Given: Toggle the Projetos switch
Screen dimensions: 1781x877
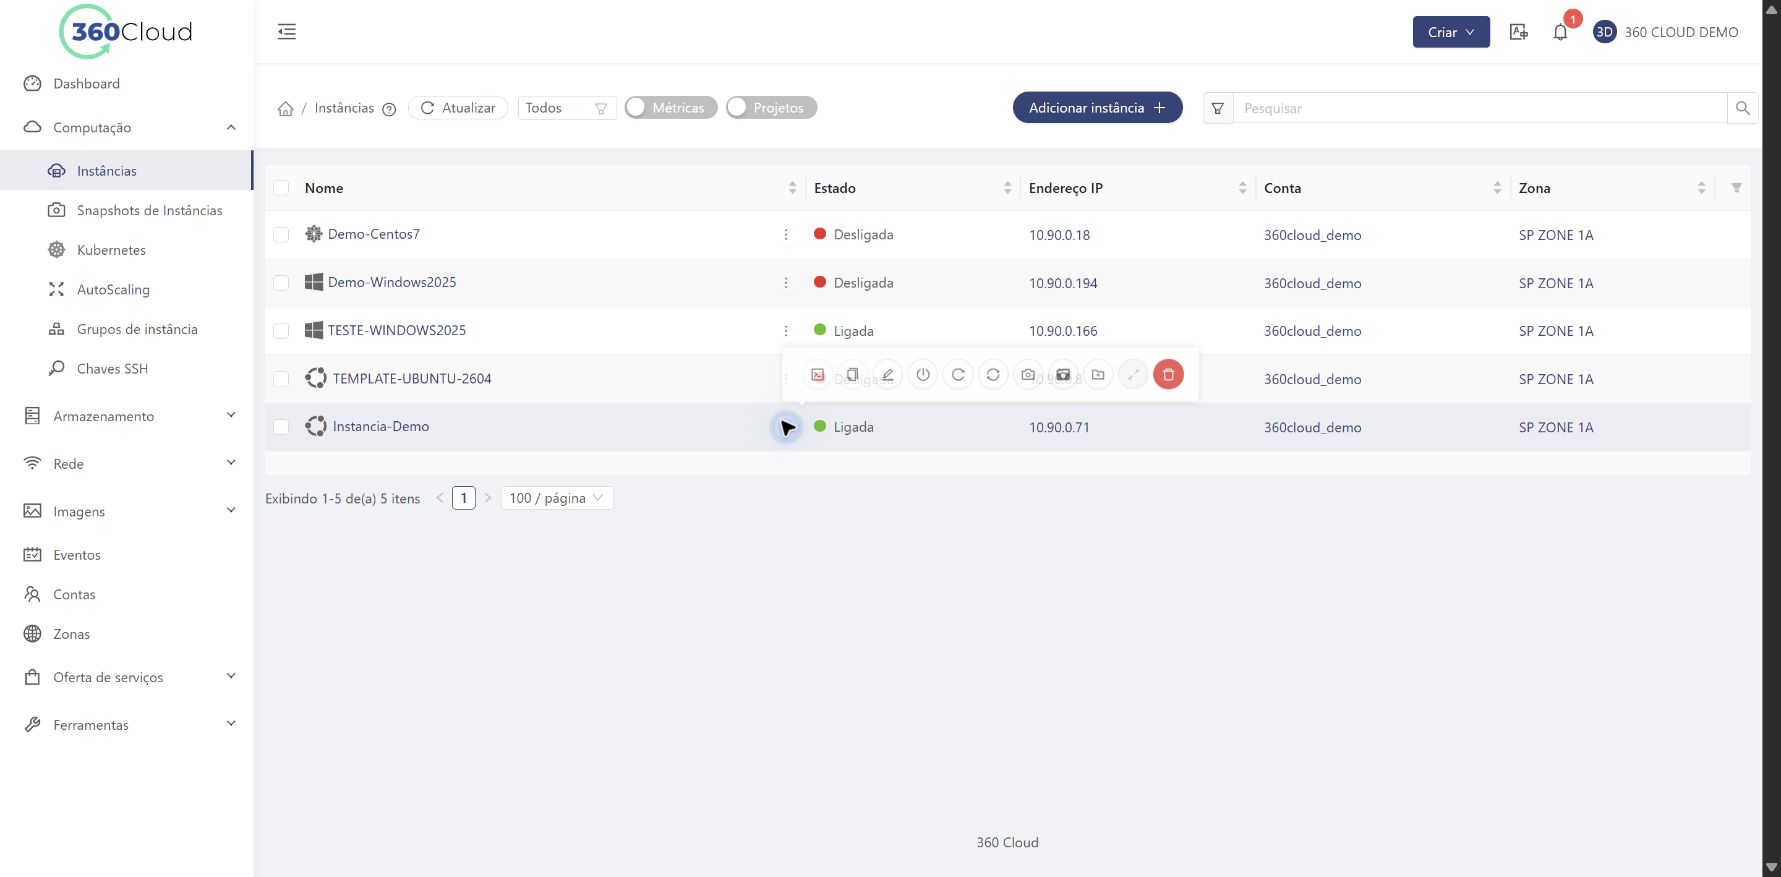Looking at the screenshot, I should 771,108.
